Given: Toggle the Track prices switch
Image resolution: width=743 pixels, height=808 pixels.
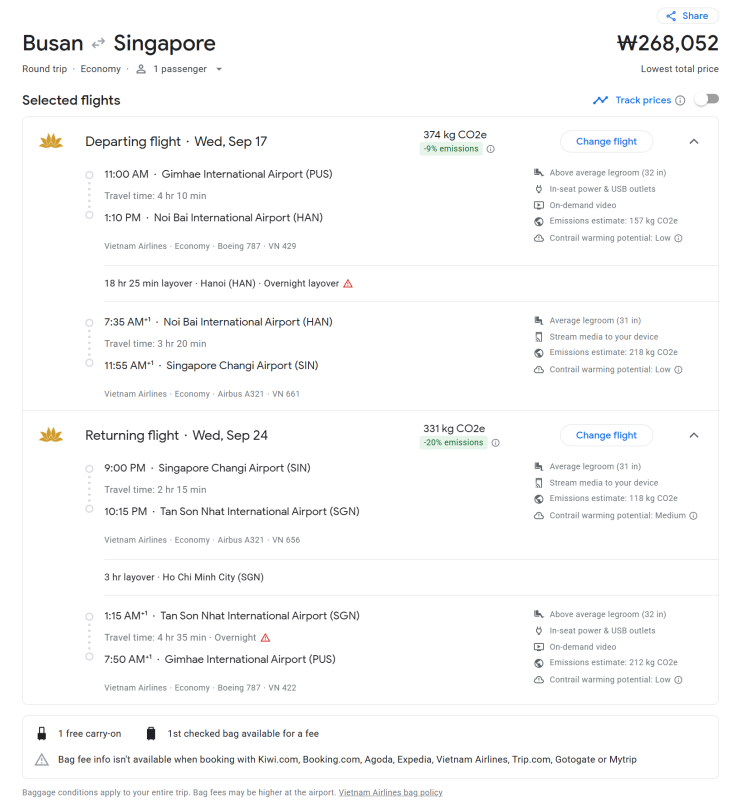Looking at the screenshot, I should (706, 100).
